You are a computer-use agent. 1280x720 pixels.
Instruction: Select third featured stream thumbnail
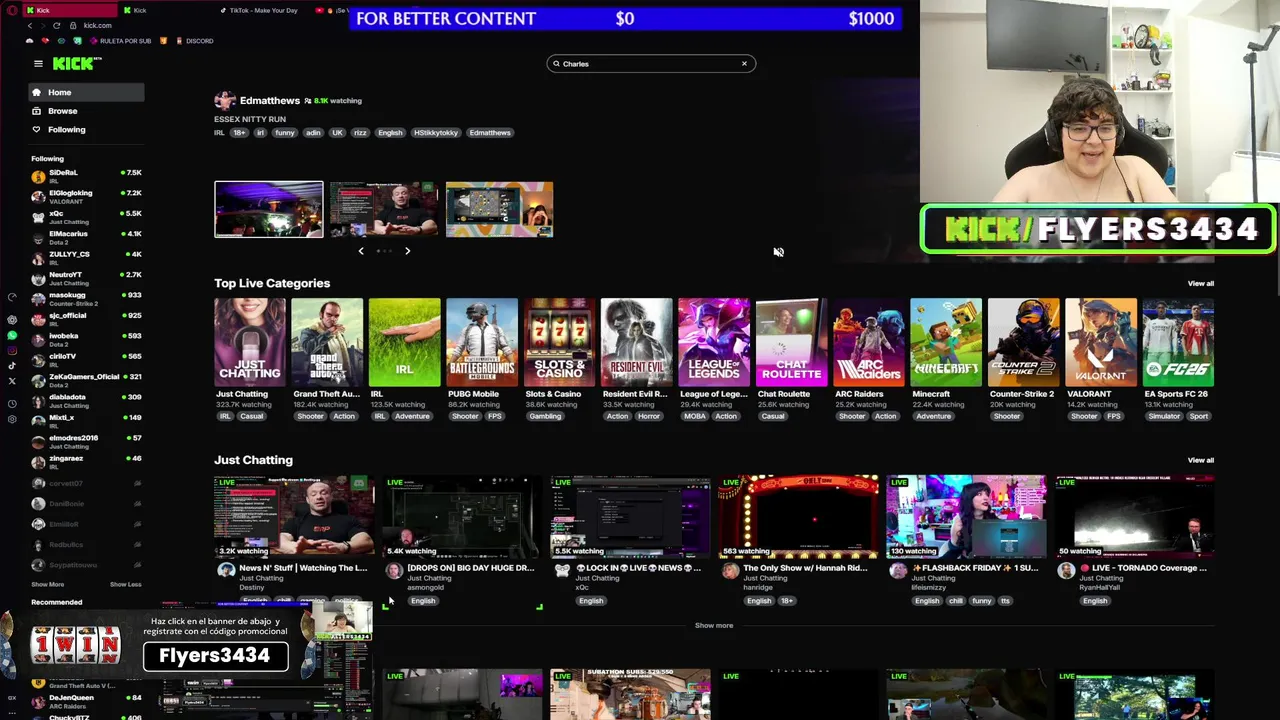click(499, 209)
